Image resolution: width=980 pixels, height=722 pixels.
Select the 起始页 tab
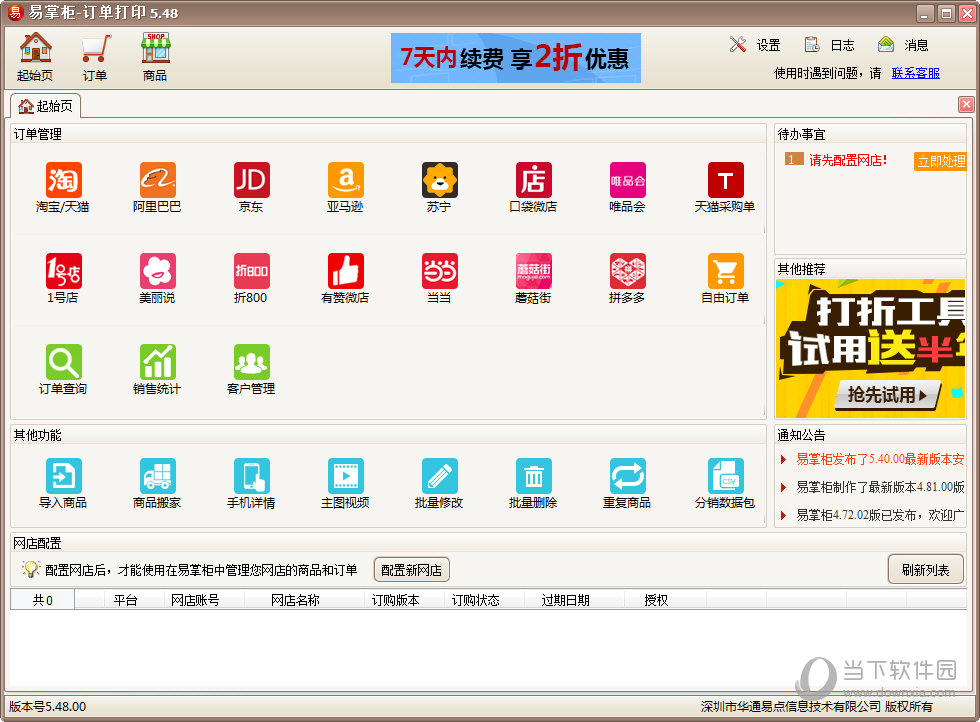(46, 106)
